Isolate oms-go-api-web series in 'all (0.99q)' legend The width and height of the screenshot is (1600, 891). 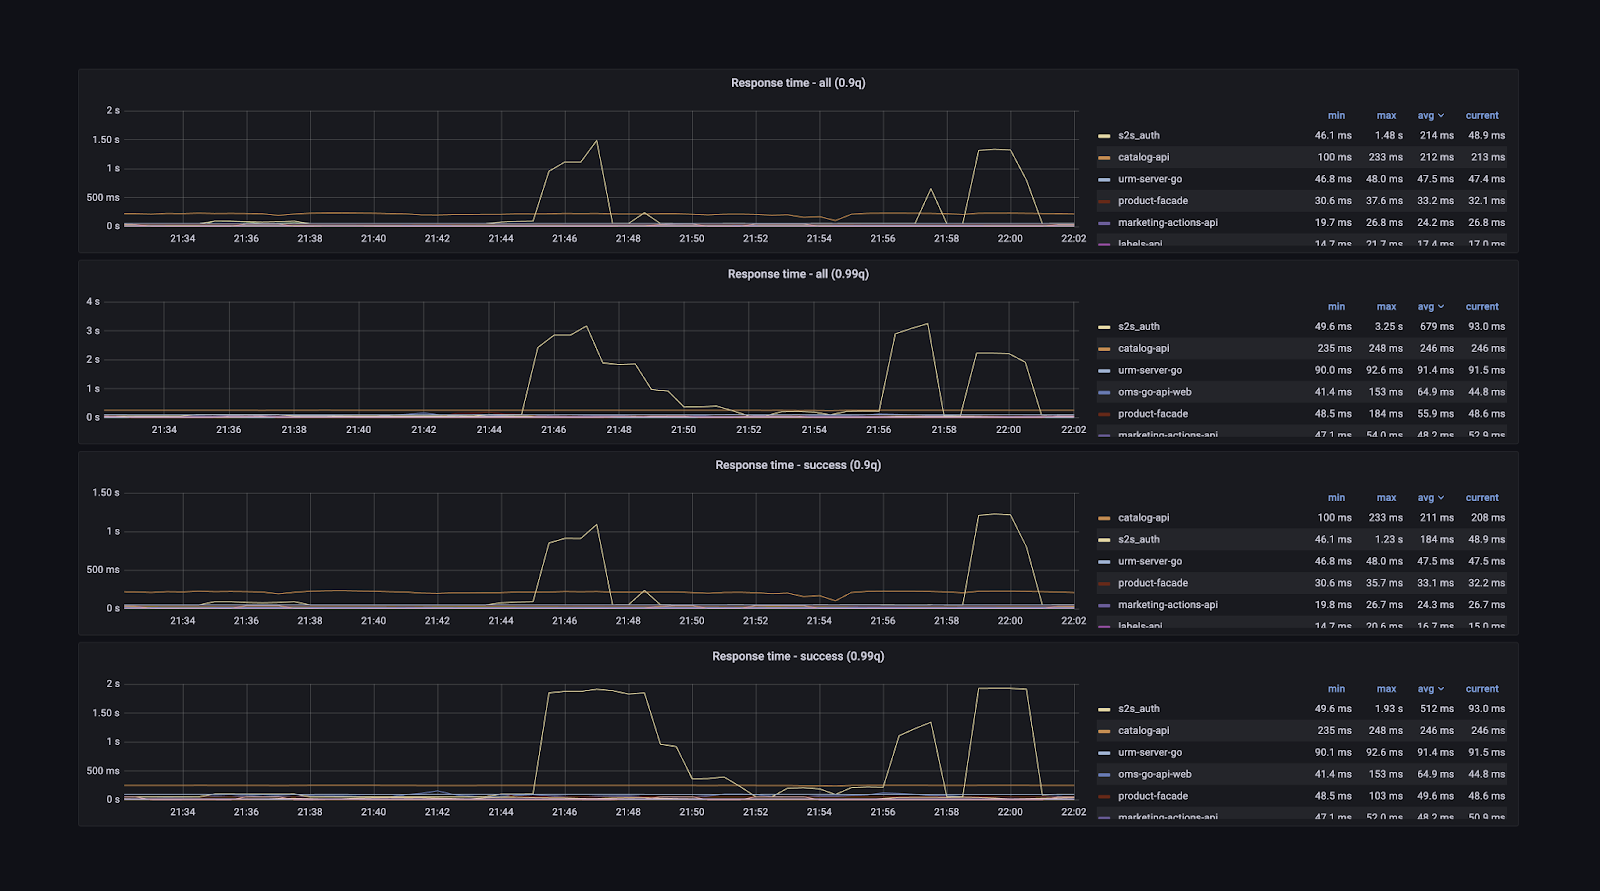click(x=1155, y=392)
